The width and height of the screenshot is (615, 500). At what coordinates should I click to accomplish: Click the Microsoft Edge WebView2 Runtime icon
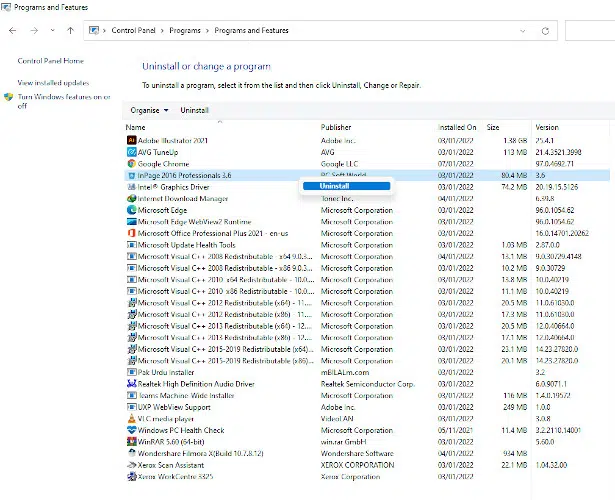(x=132, y=222)
